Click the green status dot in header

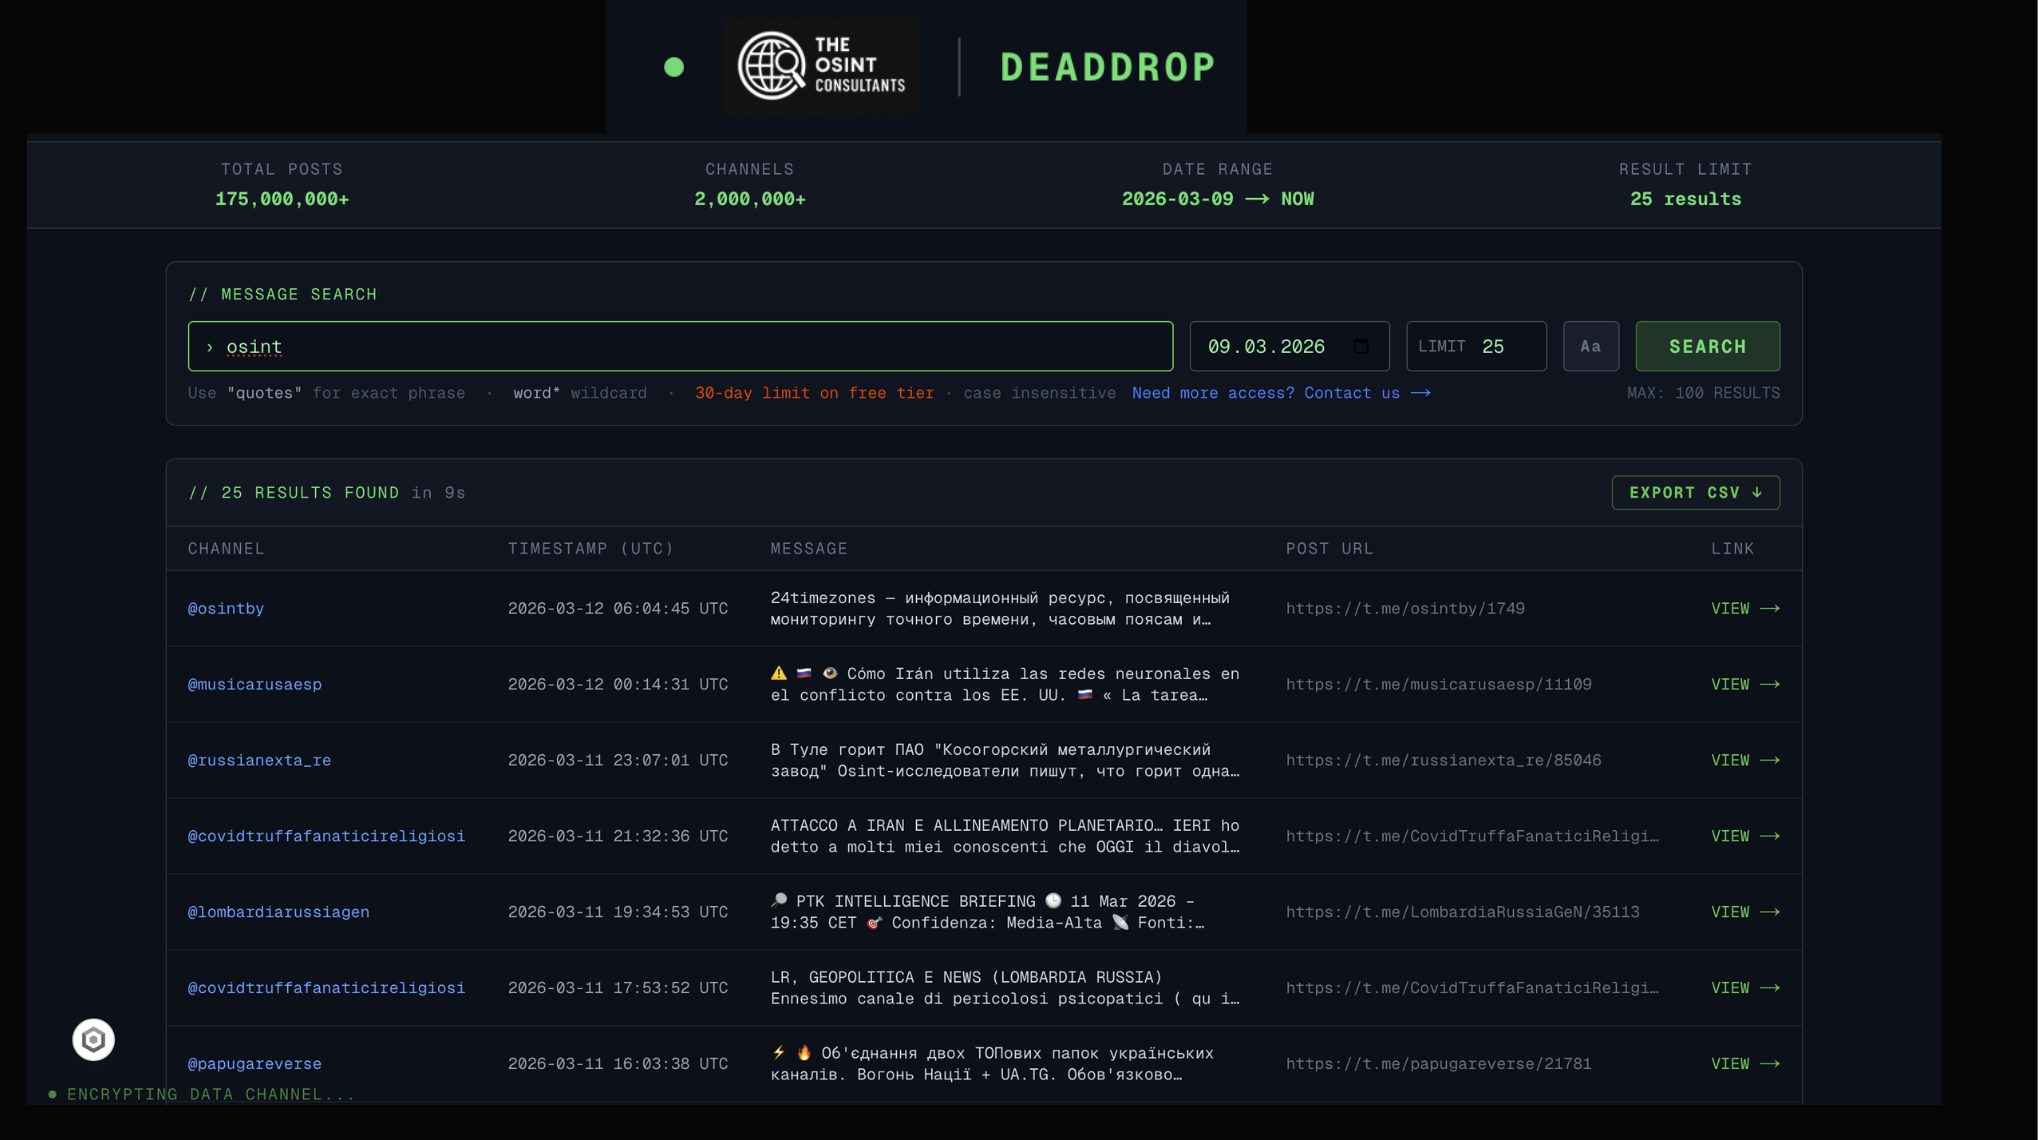[x=674, y=67]
